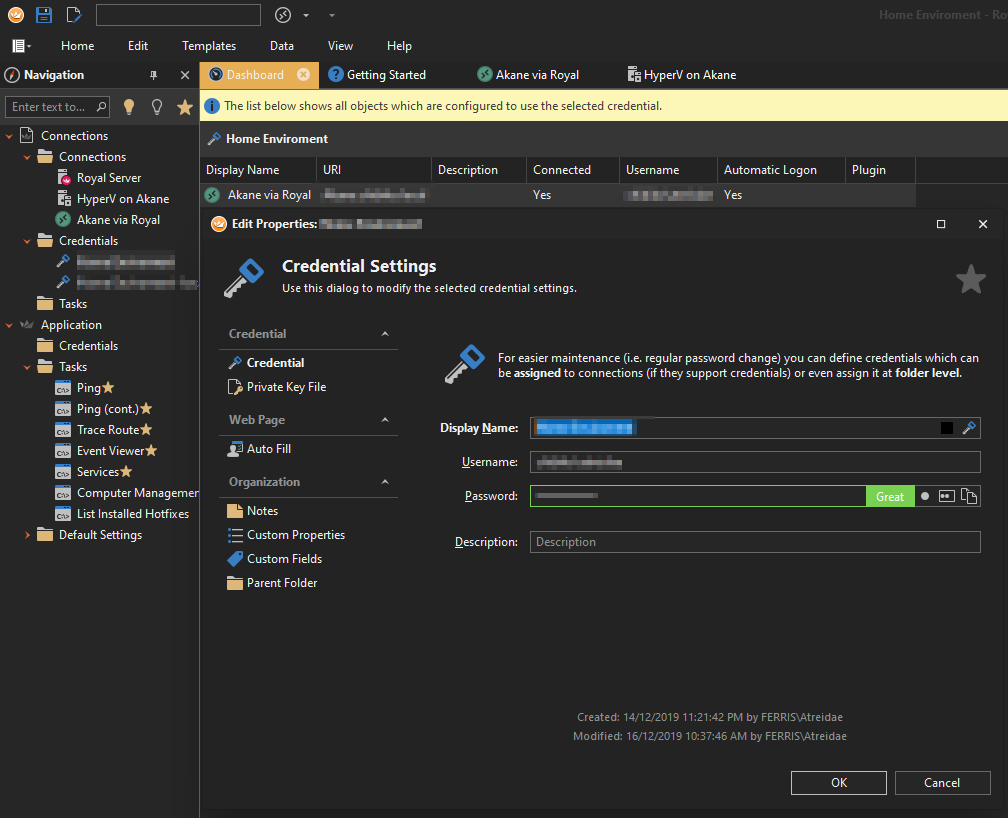This screenshot has height=818, width=1008.
Task: Select Akane via Royal in the navigation tree
Action: tap(118, 220)
